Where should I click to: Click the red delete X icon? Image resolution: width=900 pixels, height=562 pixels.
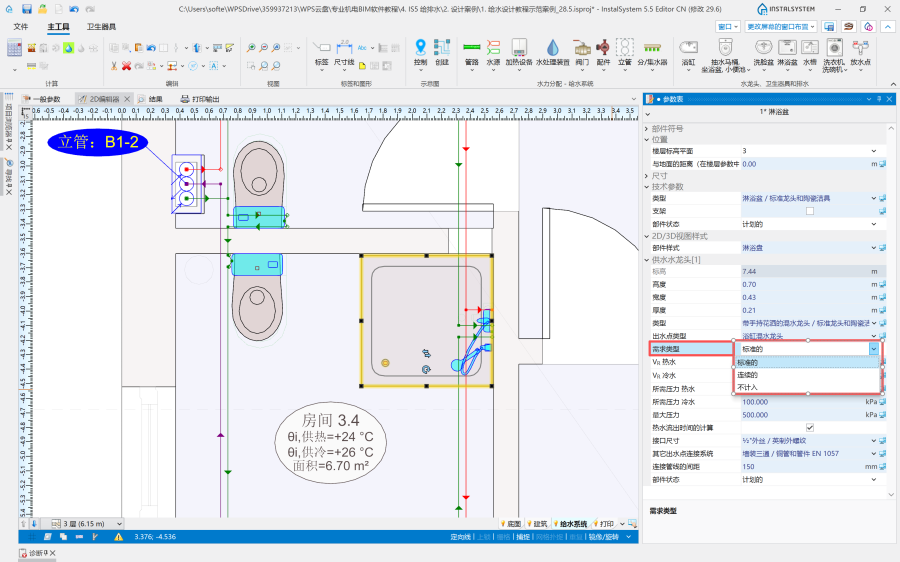pyautogui.click(x=127, y=65)
